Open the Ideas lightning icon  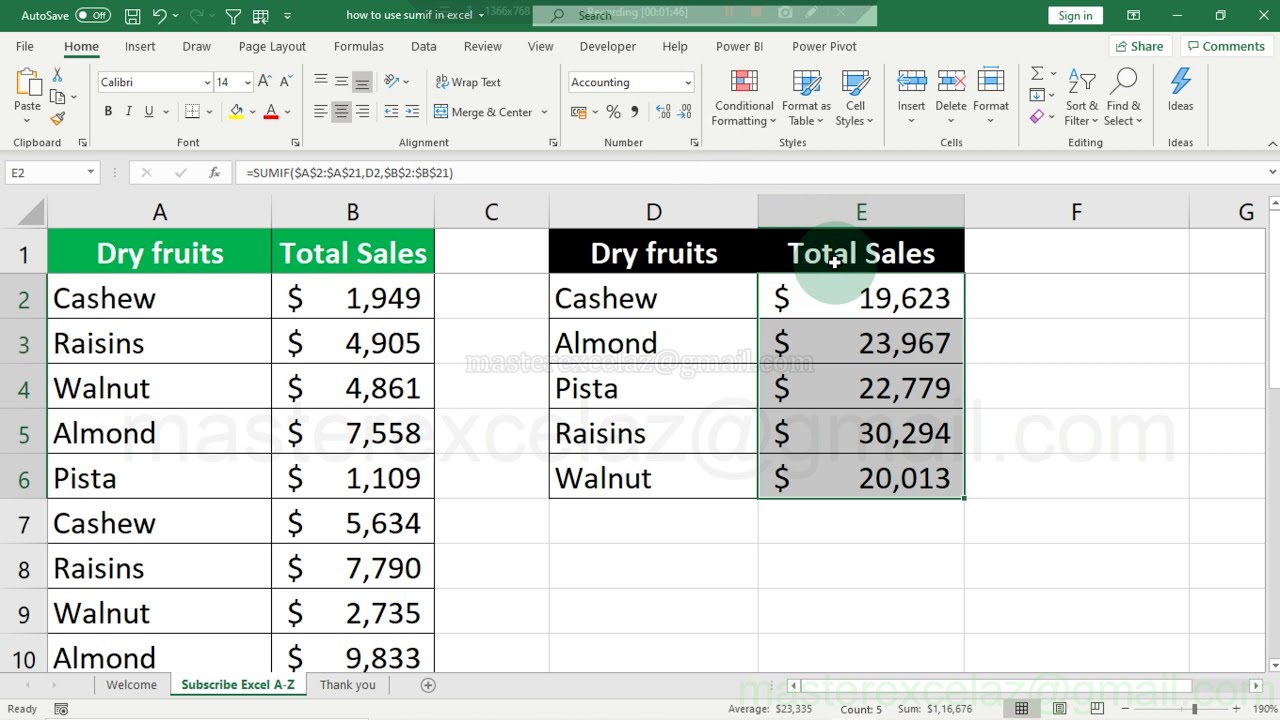pyautogui.click(x=1180, y=82)
